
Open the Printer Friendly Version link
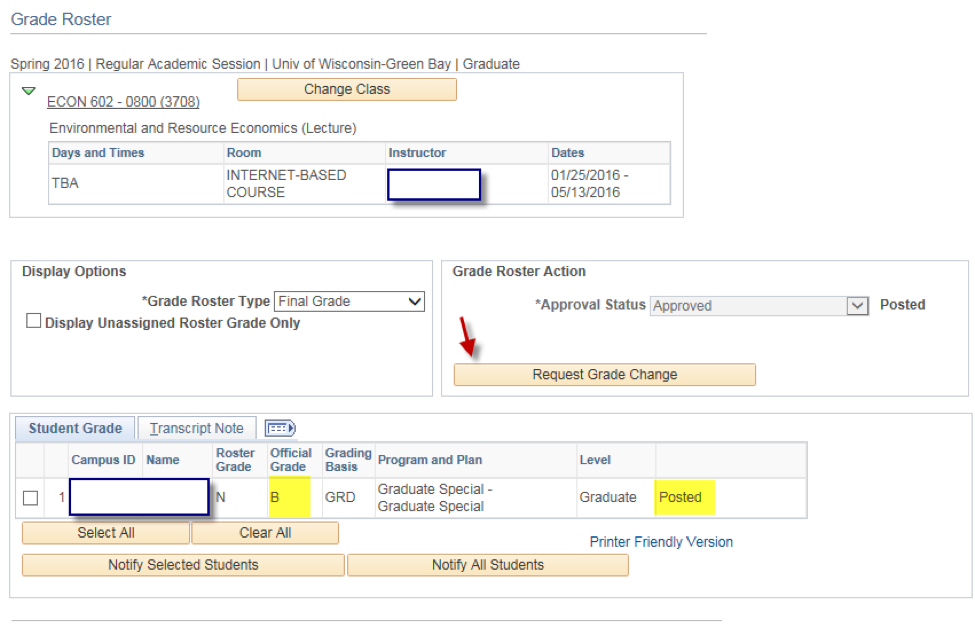pos(661,542)
